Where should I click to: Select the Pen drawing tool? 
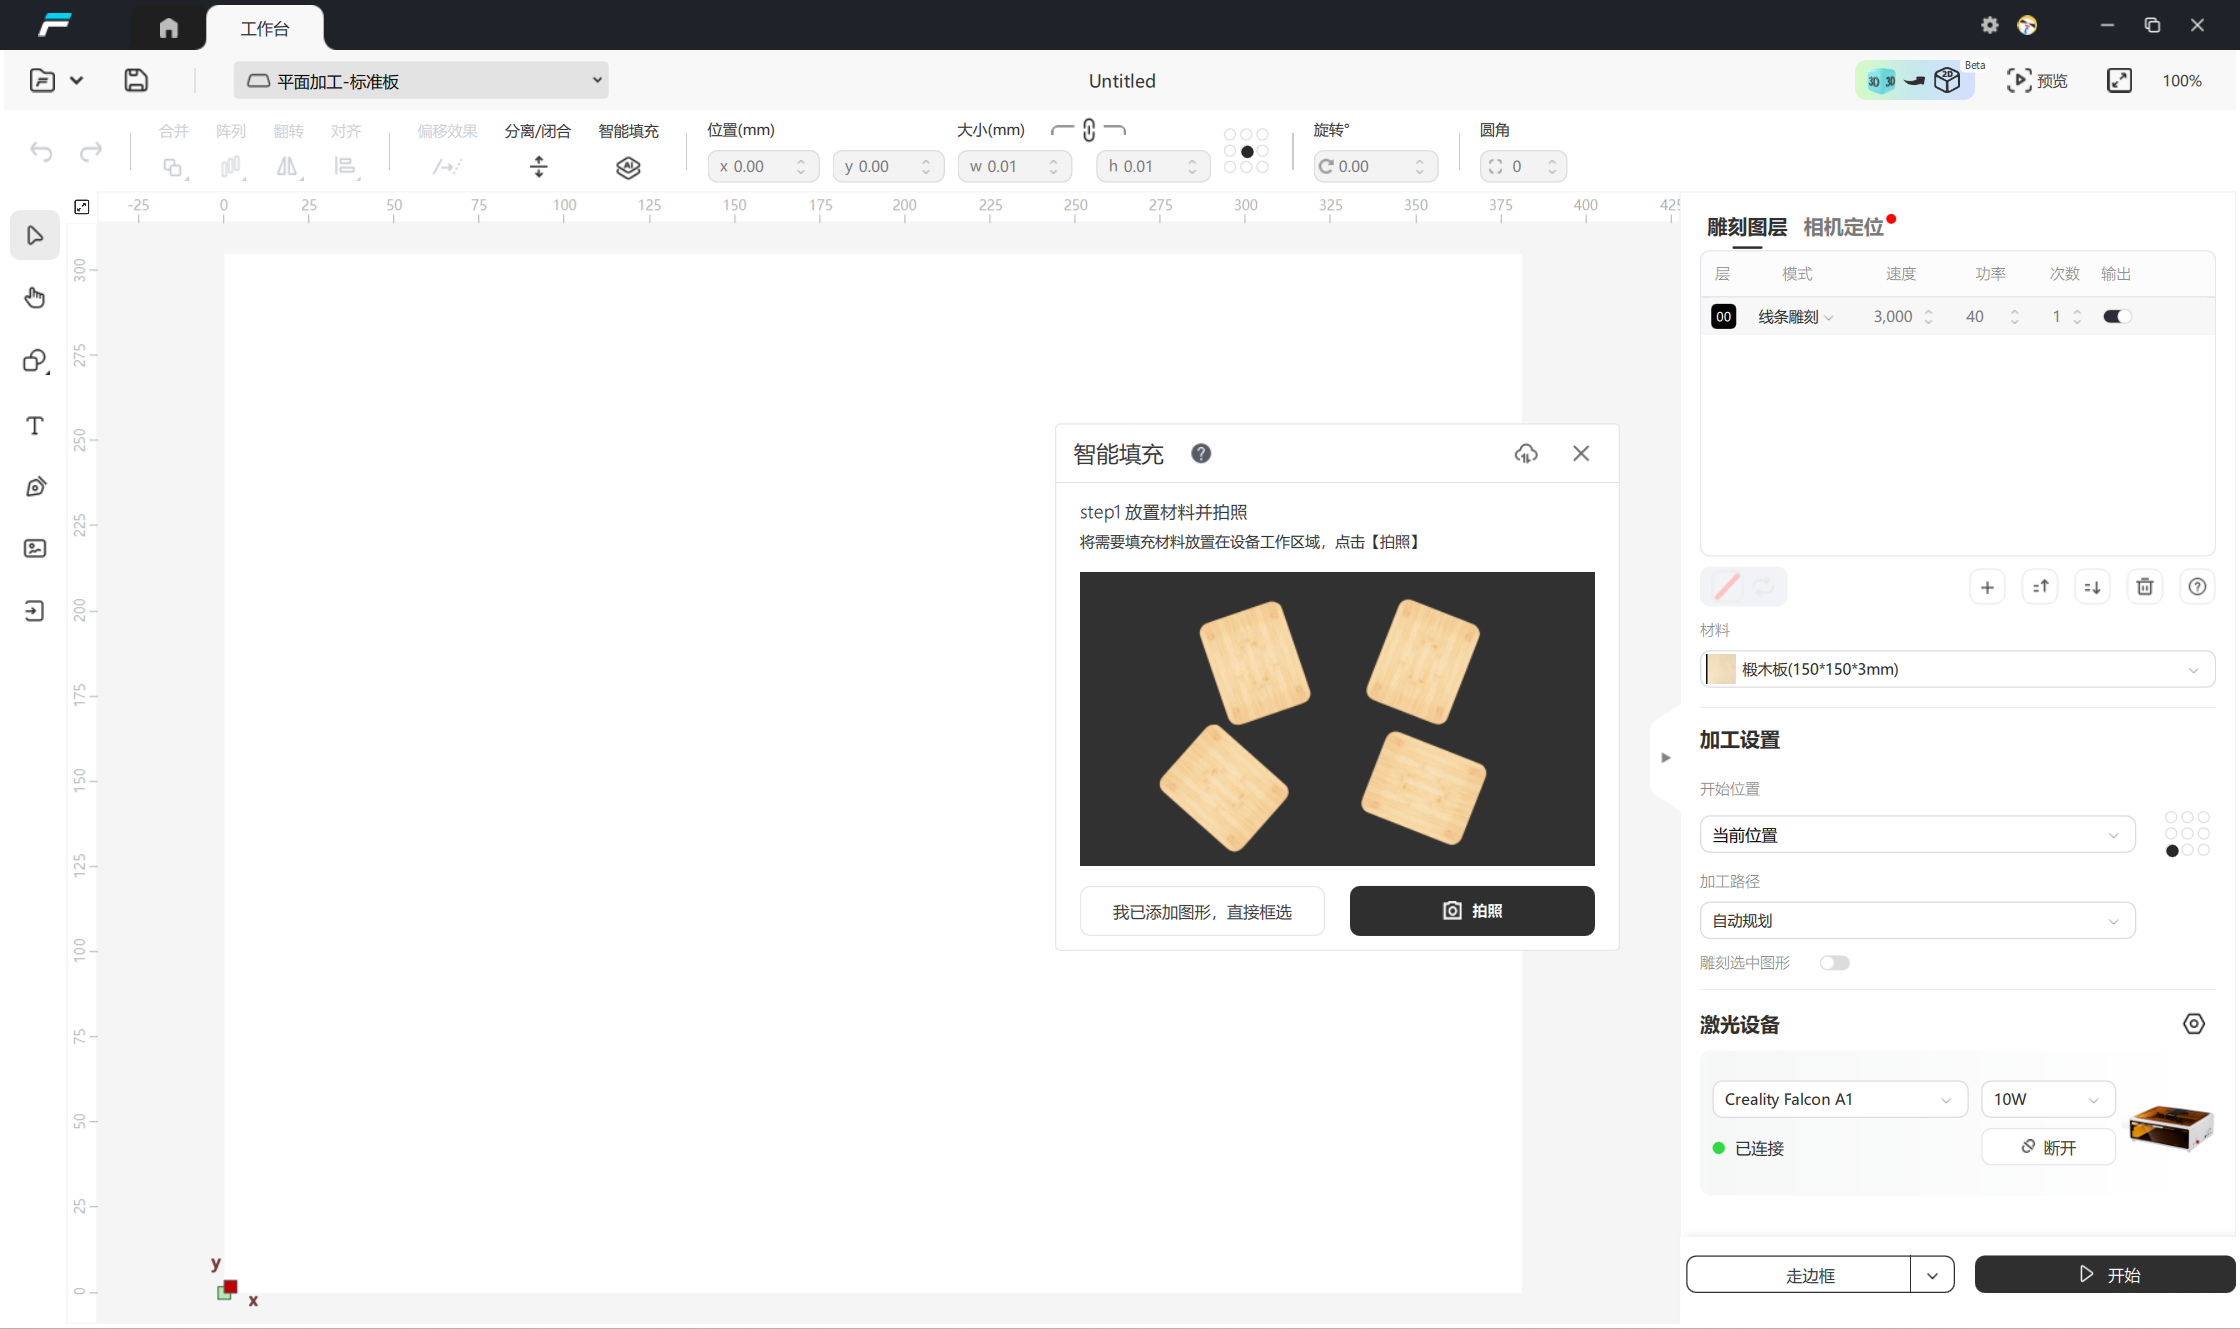click(35, 487)
